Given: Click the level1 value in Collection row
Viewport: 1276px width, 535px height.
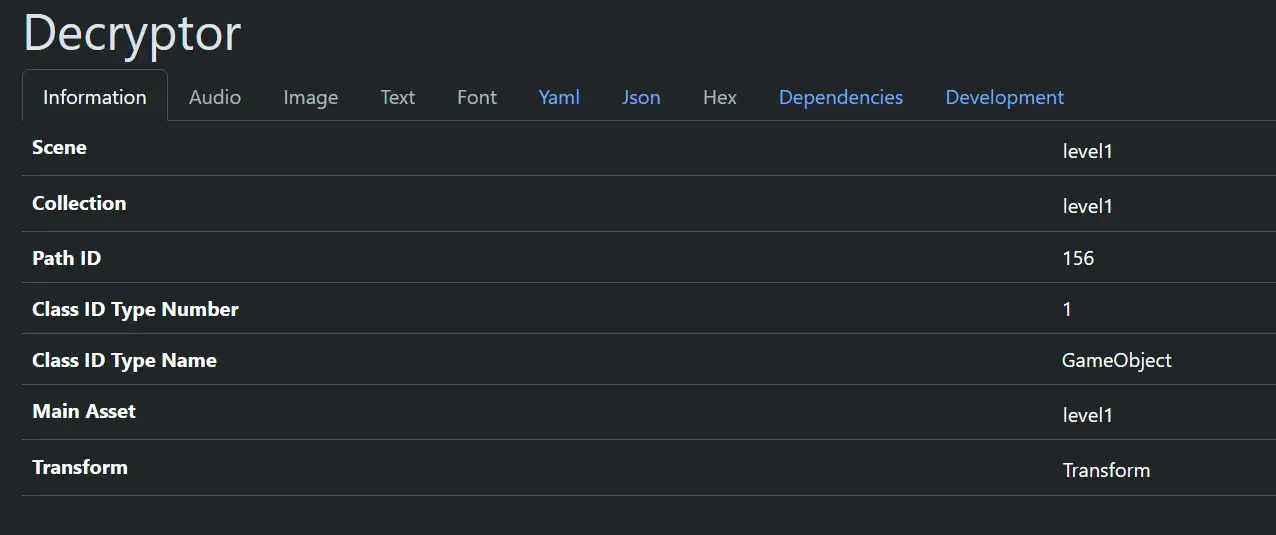Looking at the screenshot, I should tap(1087, 207).
